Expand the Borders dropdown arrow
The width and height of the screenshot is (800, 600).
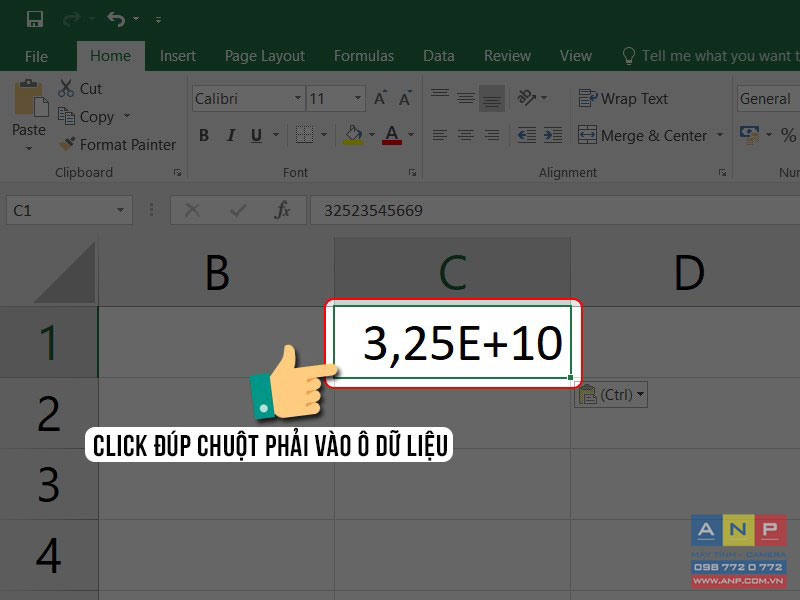[323, 135]
